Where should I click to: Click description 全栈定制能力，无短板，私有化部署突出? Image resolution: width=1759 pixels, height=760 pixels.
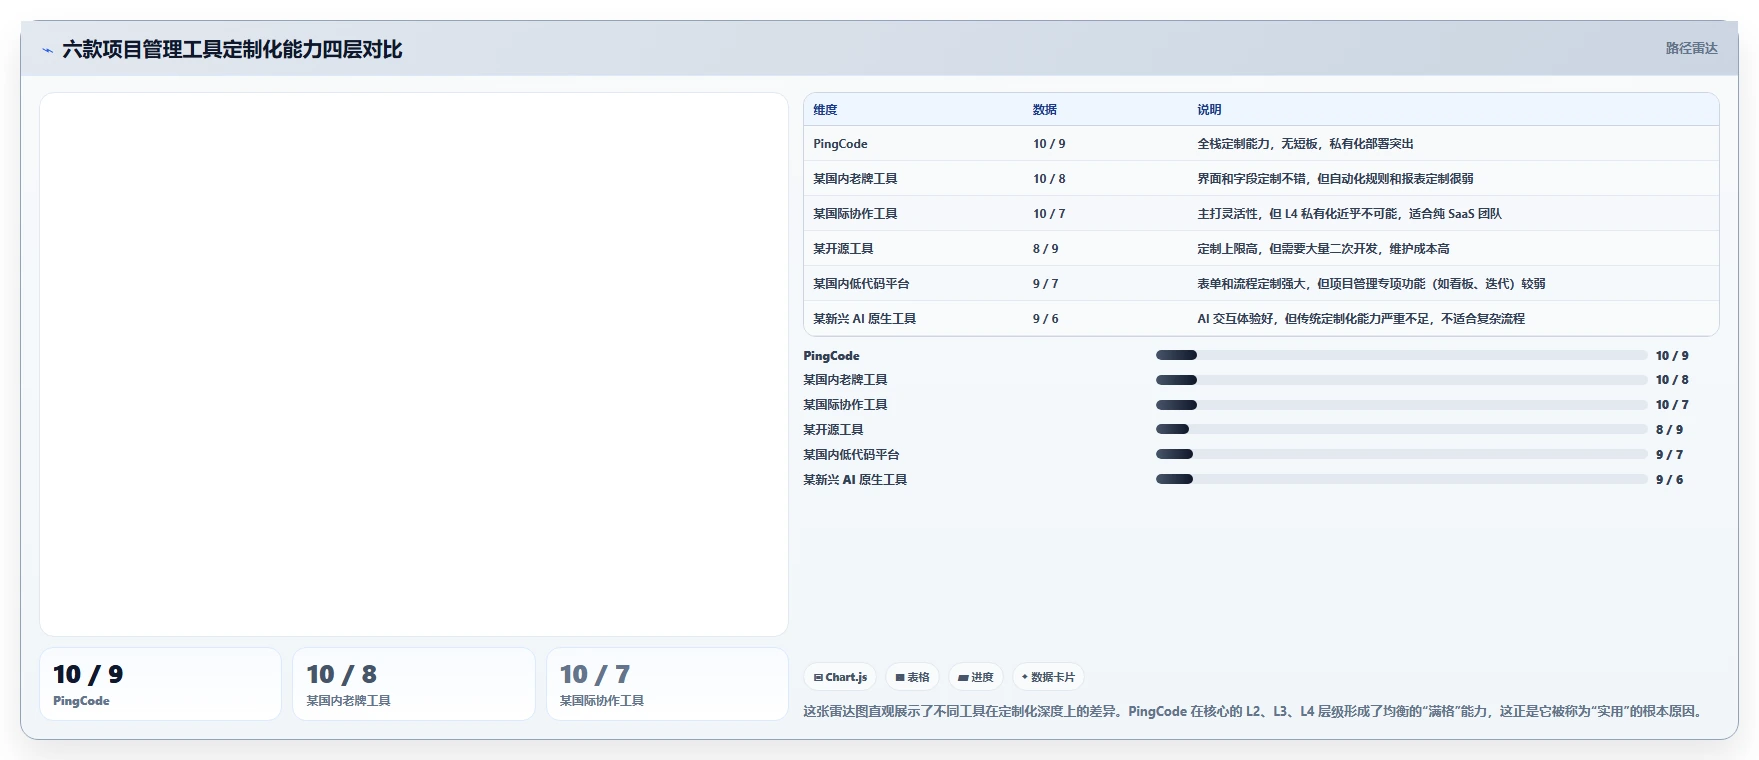click(1305, 144)
